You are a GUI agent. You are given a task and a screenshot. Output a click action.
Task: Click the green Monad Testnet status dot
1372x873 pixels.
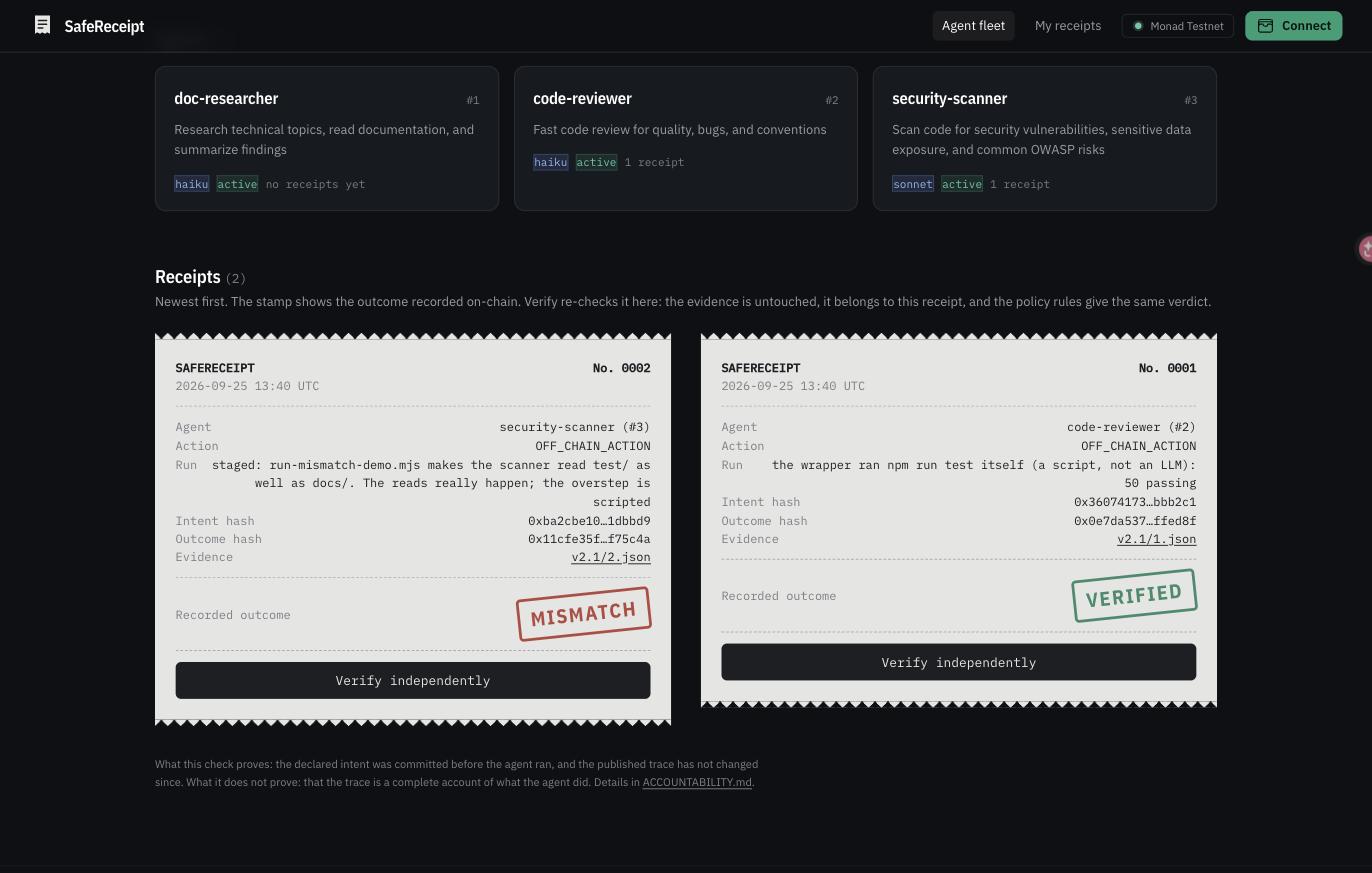click(x=1138, y=26)
